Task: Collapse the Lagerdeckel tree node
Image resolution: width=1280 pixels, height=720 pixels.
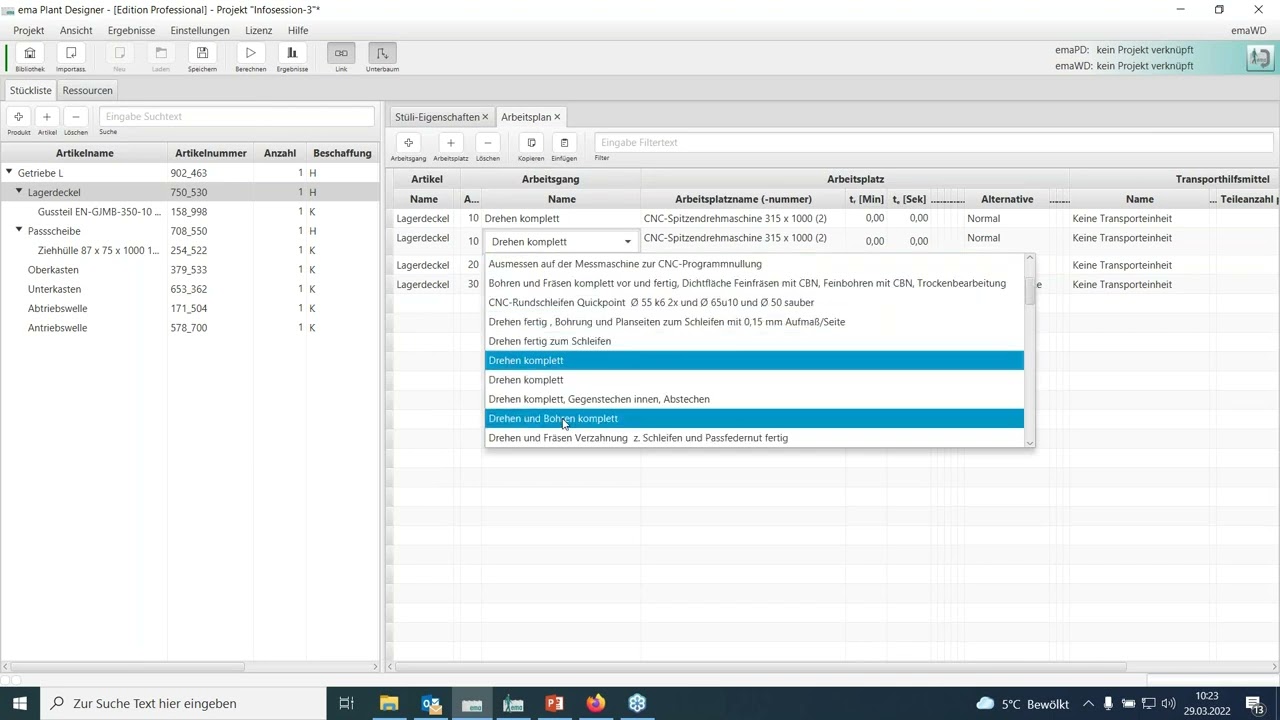Action: coord(19,191)
